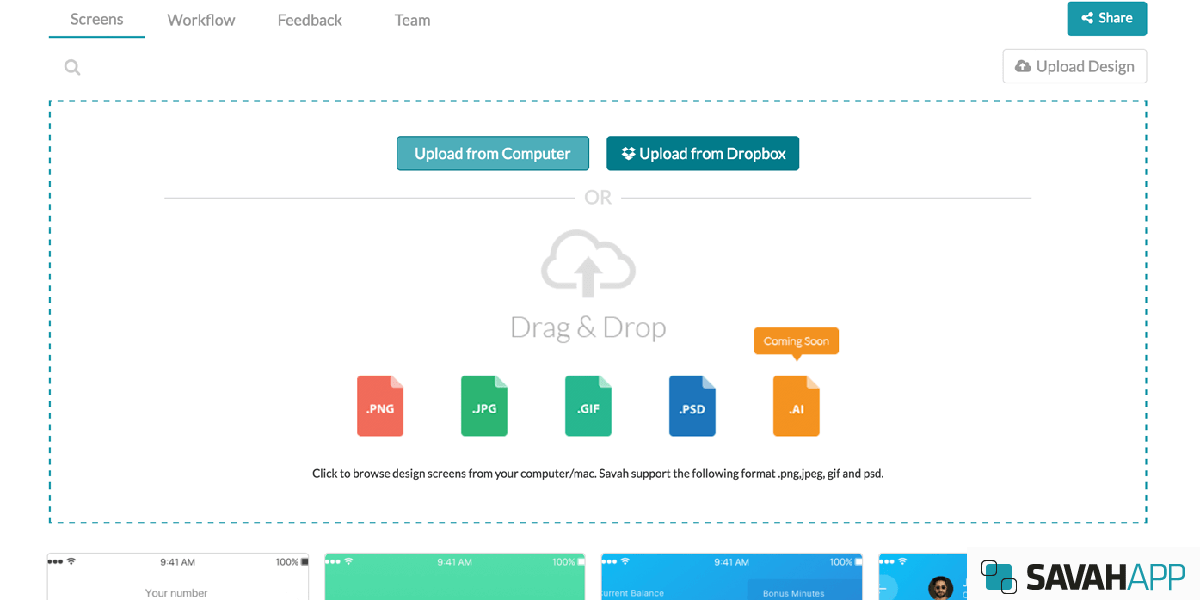Click the orange .AI file icon

796,406
